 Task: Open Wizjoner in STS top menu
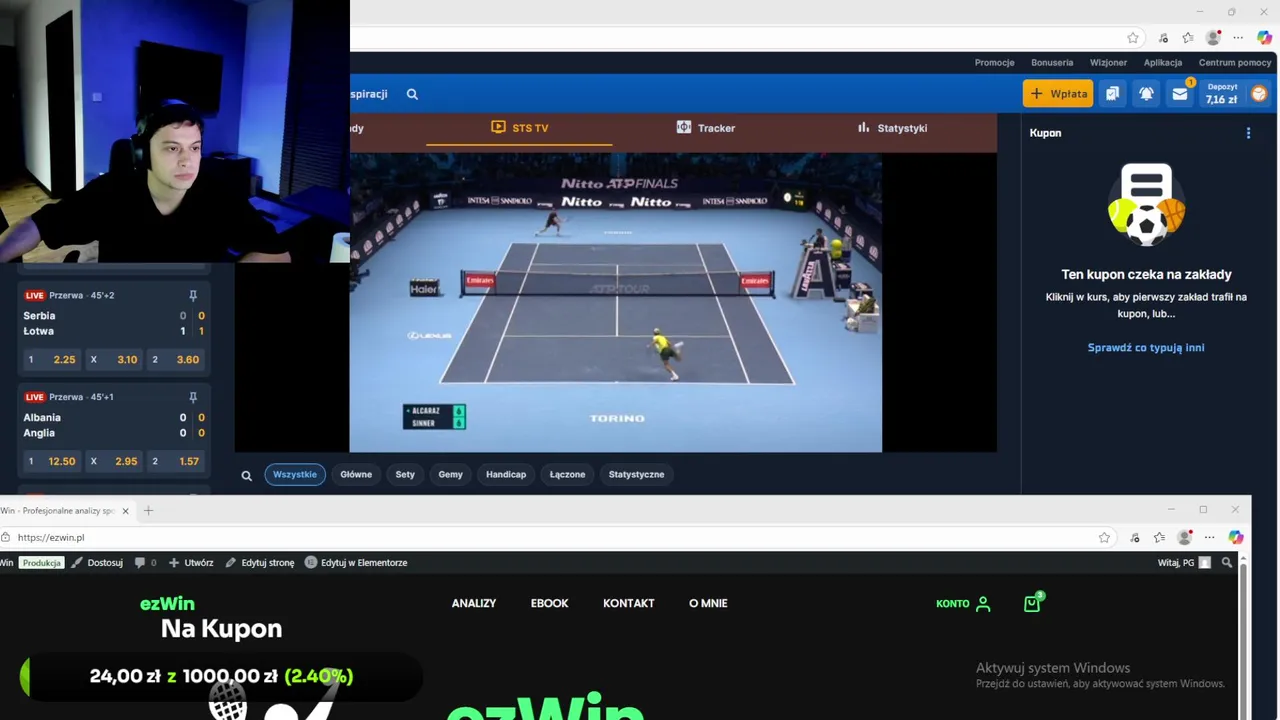pos(1108,62)
